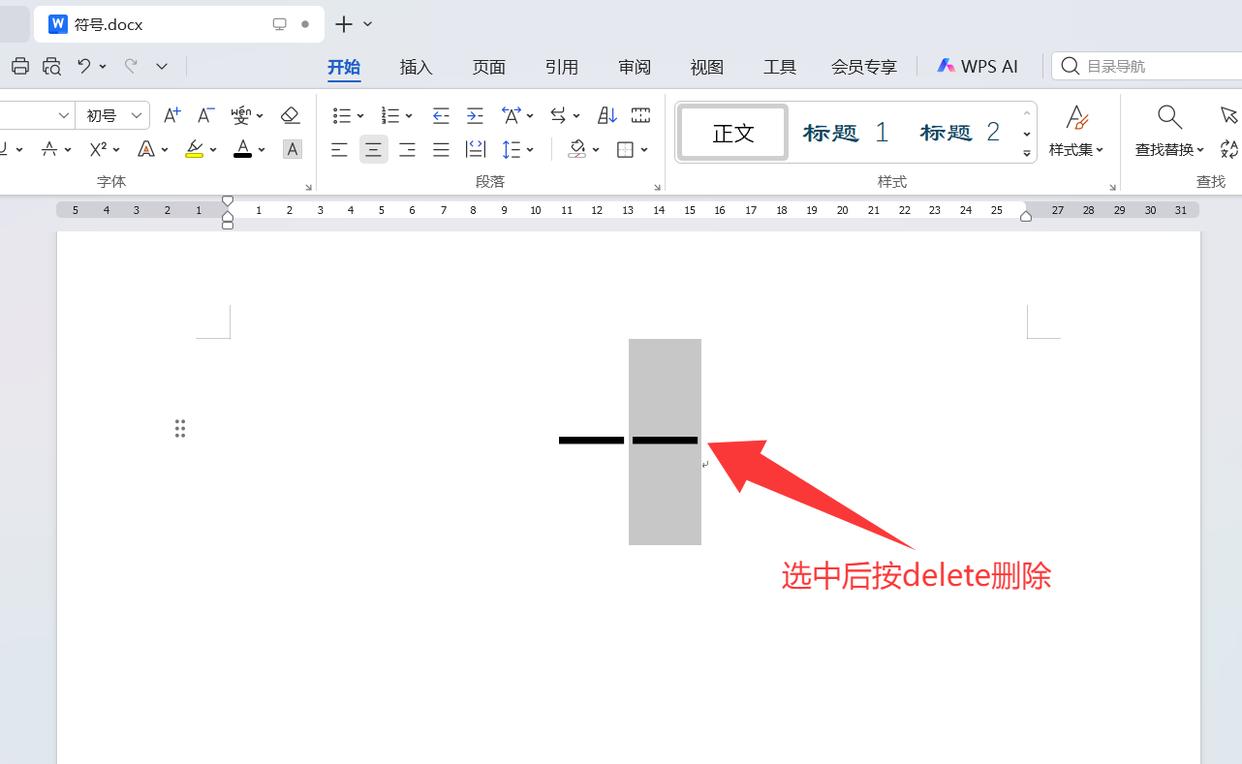Click the line spacing icon
This screenshot has height=764, width=1242.
tap(511, 150)
